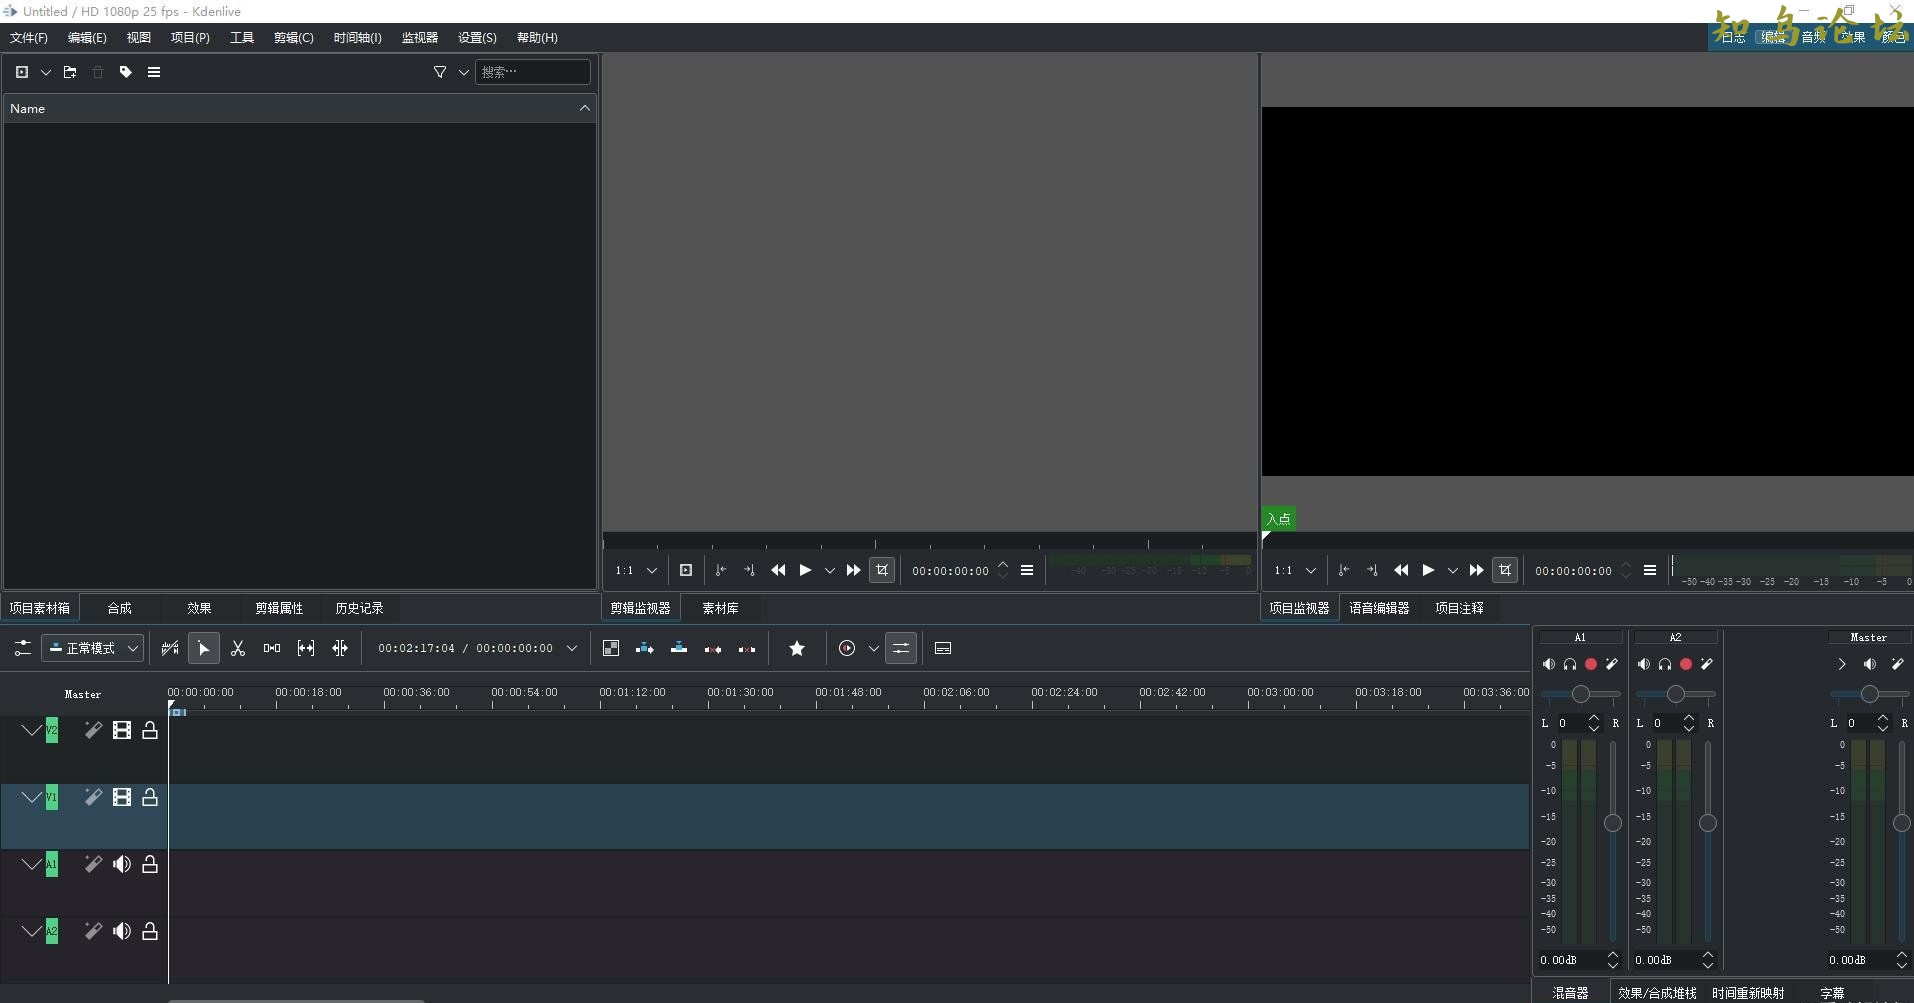Image resolution: width=1914 pixels, height=1003 pixels.
Task: Adjust the A2 volume fader
Action: 1708,823
